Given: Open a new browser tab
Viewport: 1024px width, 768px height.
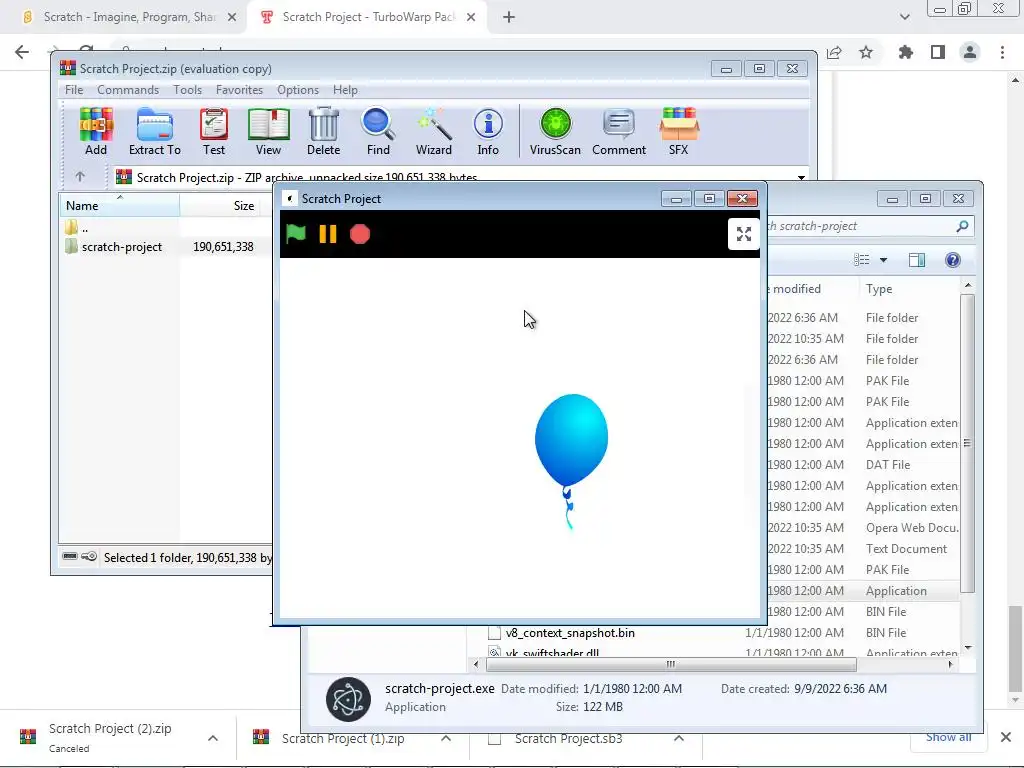Looking at the screenshot, I should [509, 17].
